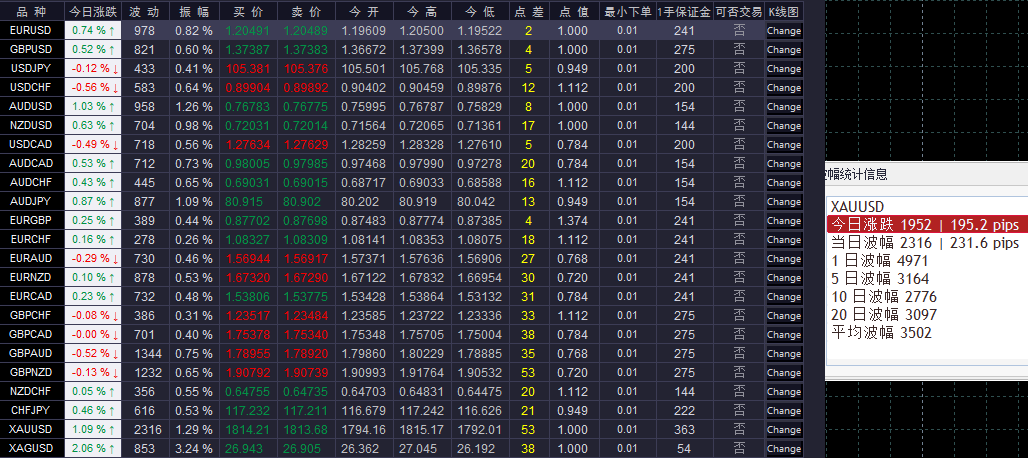Click the AUDJPY ask price 80.902
Image resolution: width=1028 pixels, height=458 pixels.
tap(306, 201)
